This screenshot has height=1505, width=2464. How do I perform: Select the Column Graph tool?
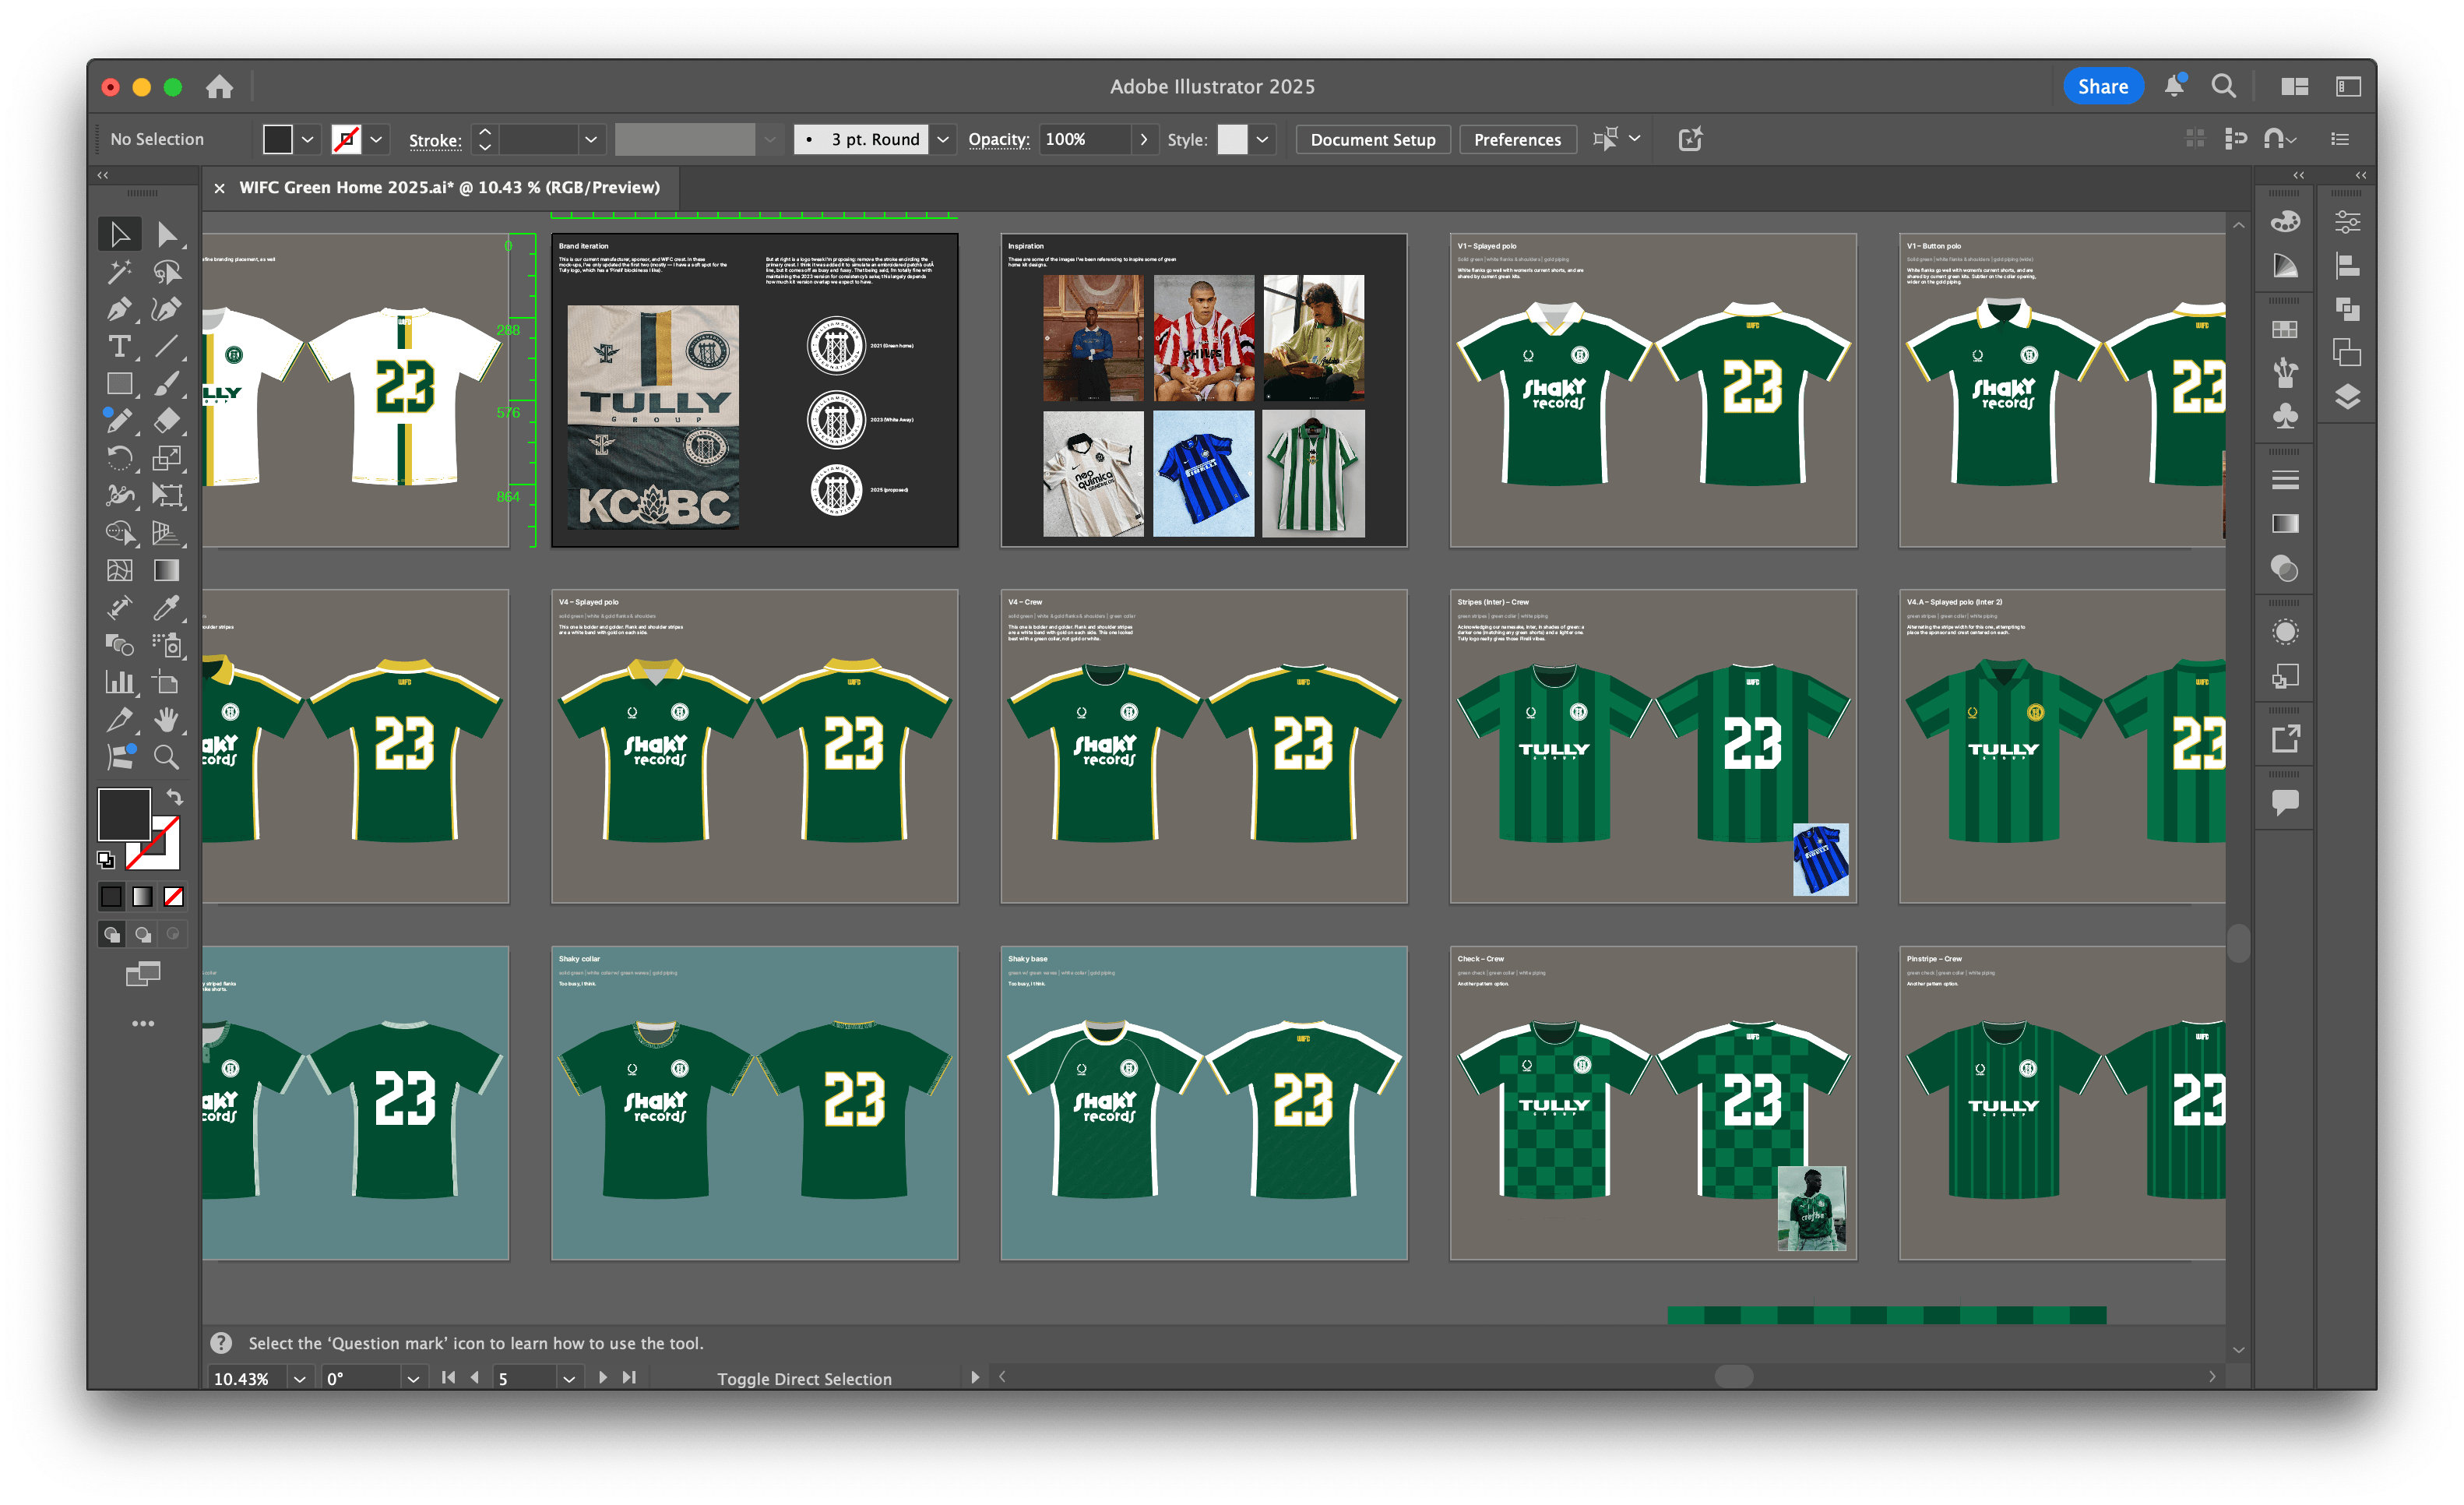pyautogui.click(x=119, y=683)
